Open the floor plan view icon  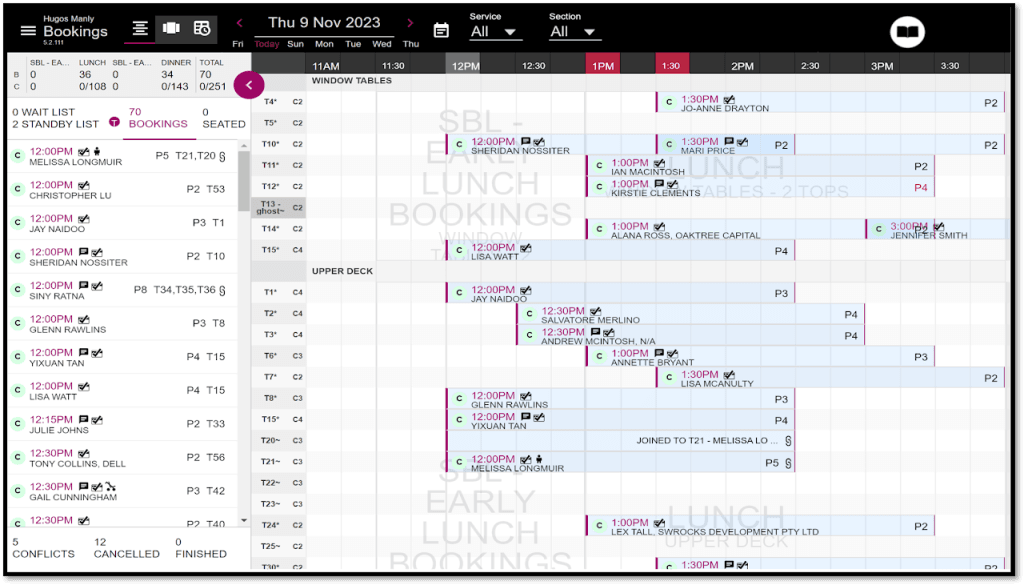[171, 29]
